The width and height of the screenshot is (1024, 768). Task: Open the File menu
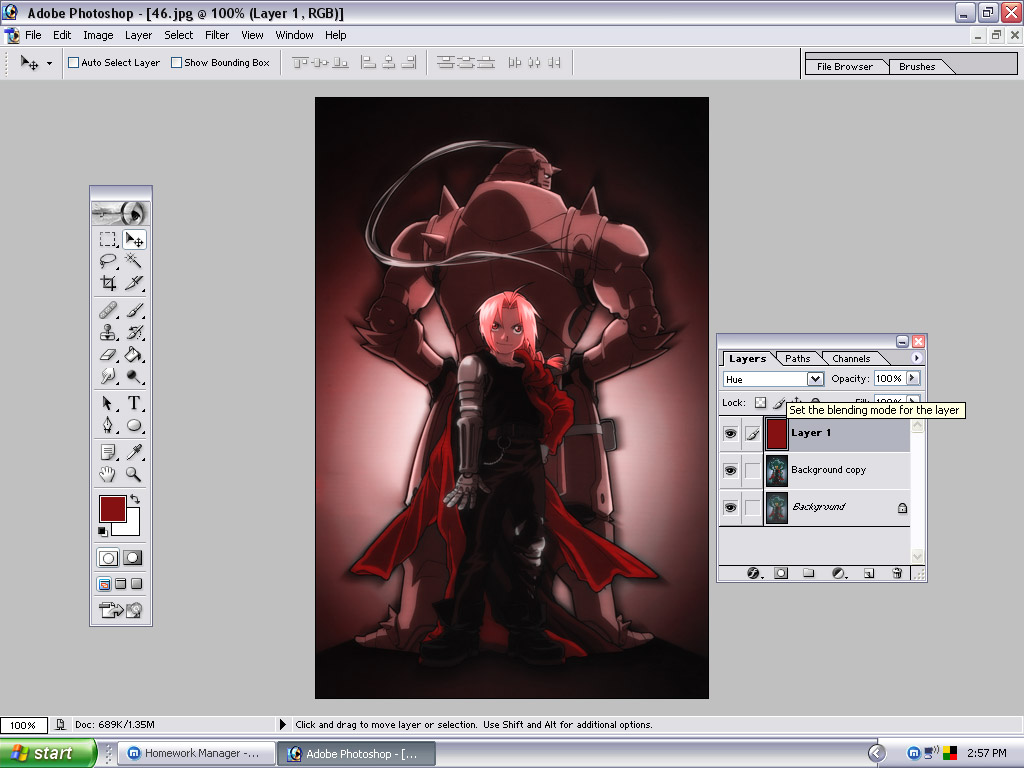pyautogui.click(x=33, y=35)
